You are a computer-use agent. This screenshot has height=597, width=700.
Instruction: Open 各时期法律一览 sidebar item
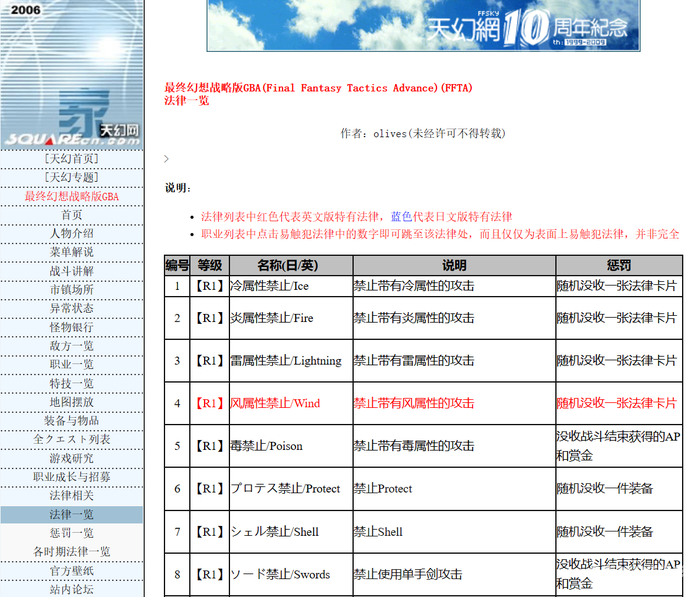click(71, 552)
